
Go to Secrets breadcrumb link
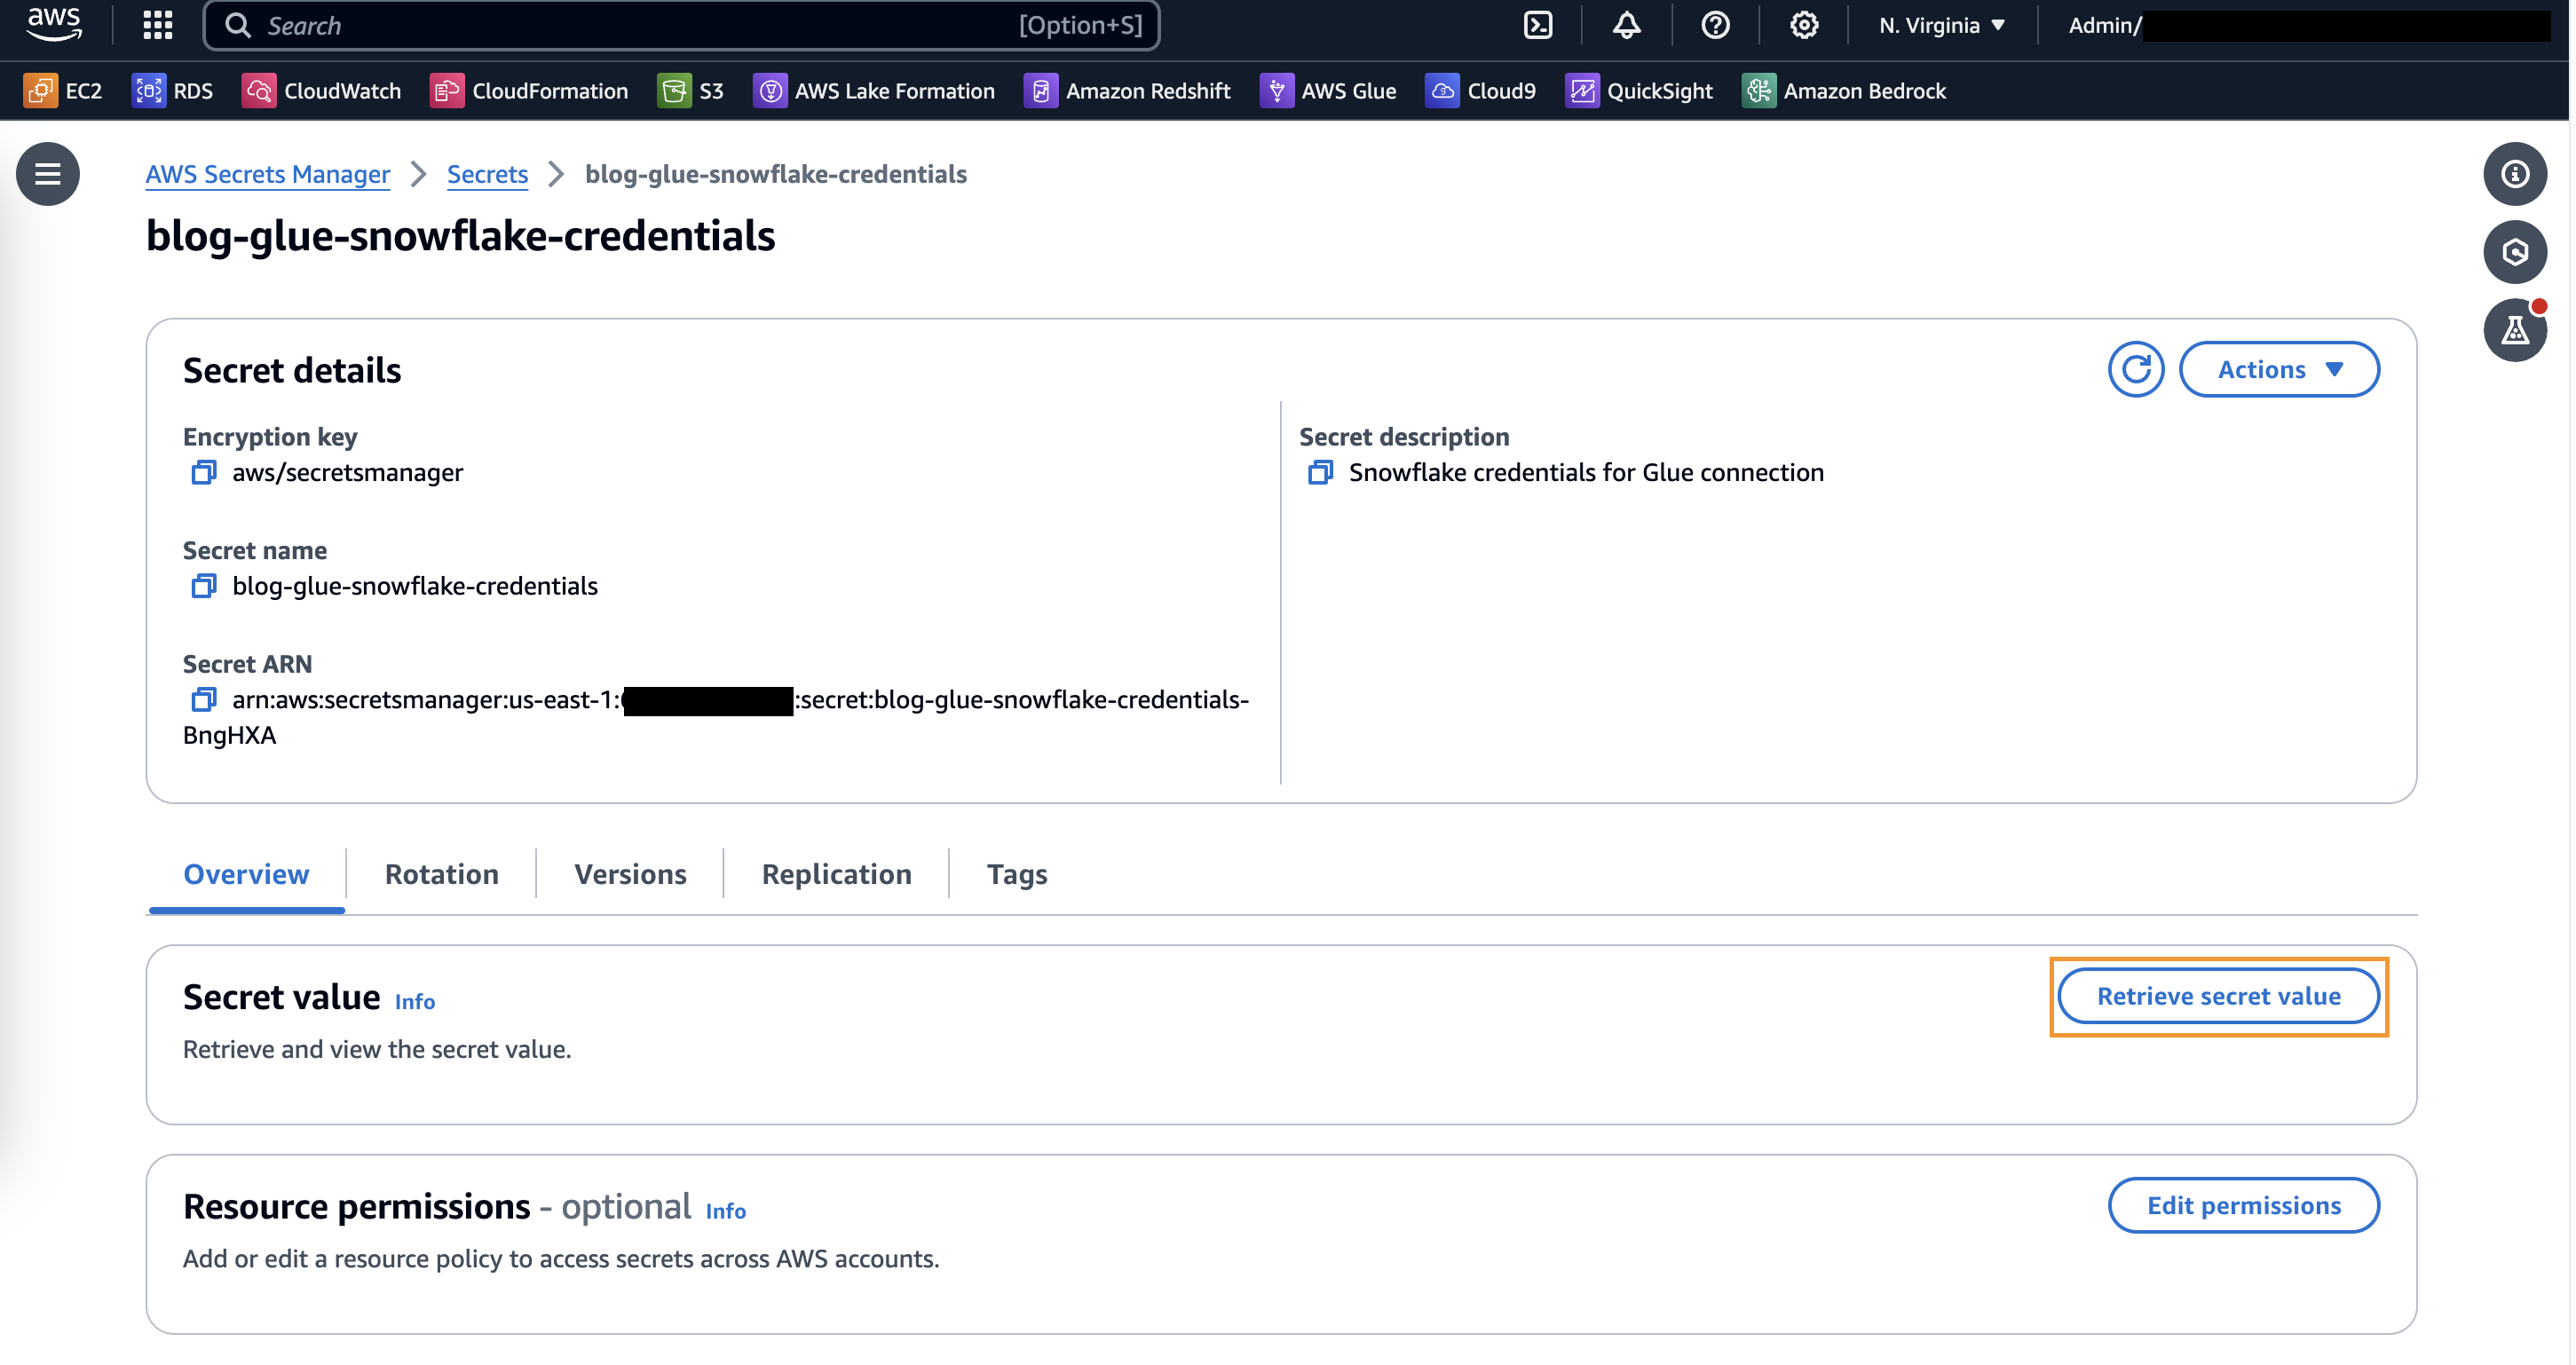click(x=487, y=174)
